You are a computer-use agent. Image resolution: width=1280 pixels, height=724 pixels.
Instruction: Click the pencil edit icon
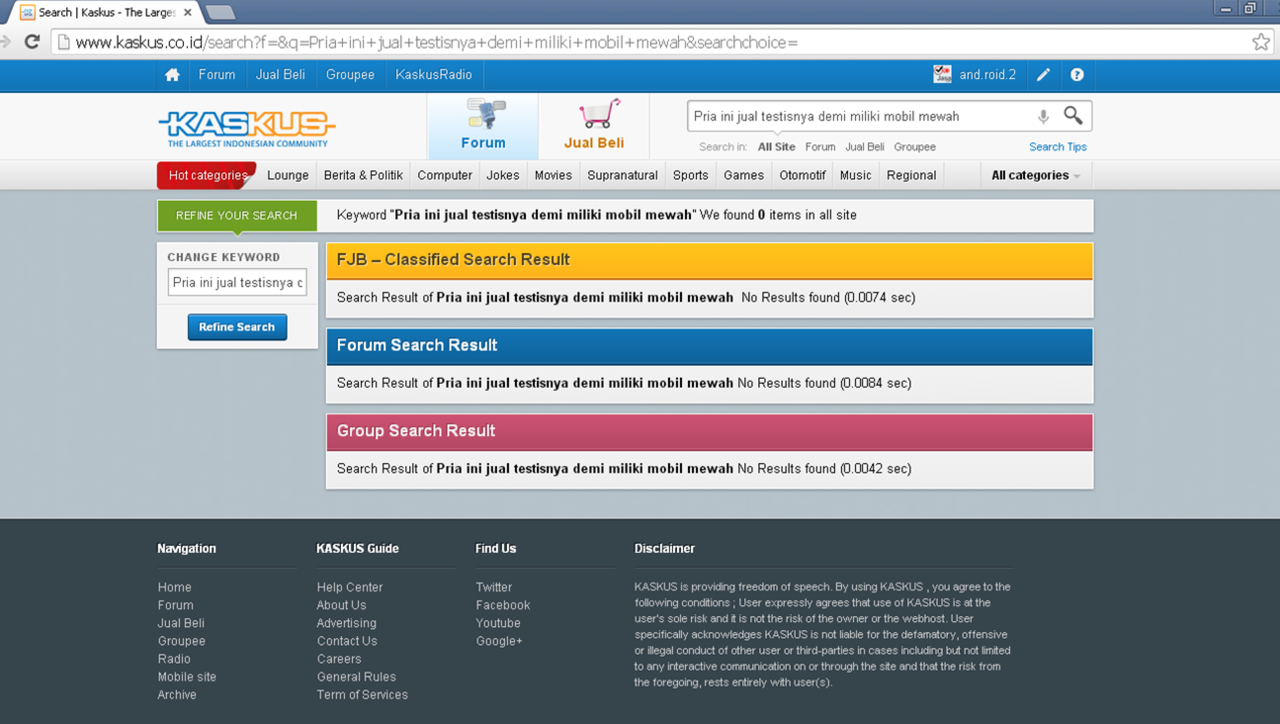click(x=1043, y=75)
